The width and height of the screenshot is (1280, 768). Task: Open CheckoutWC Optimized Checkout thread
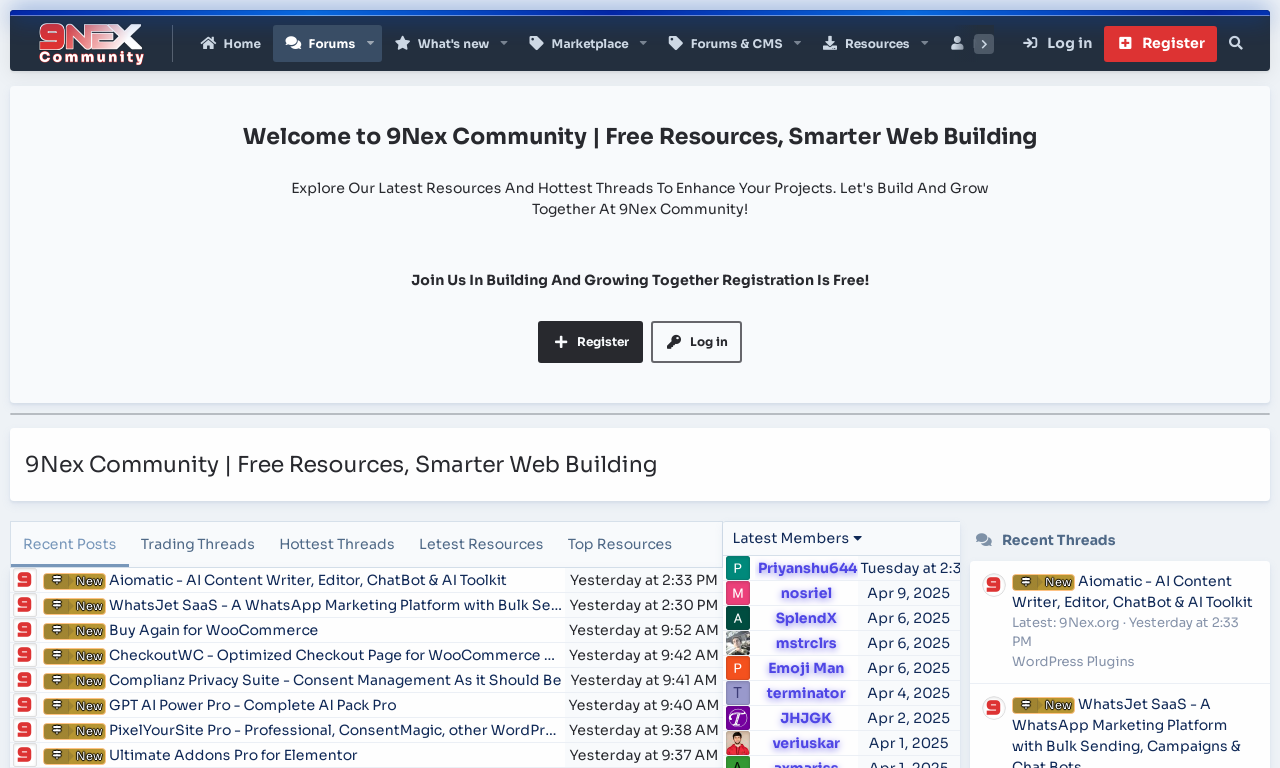point(332,655)
